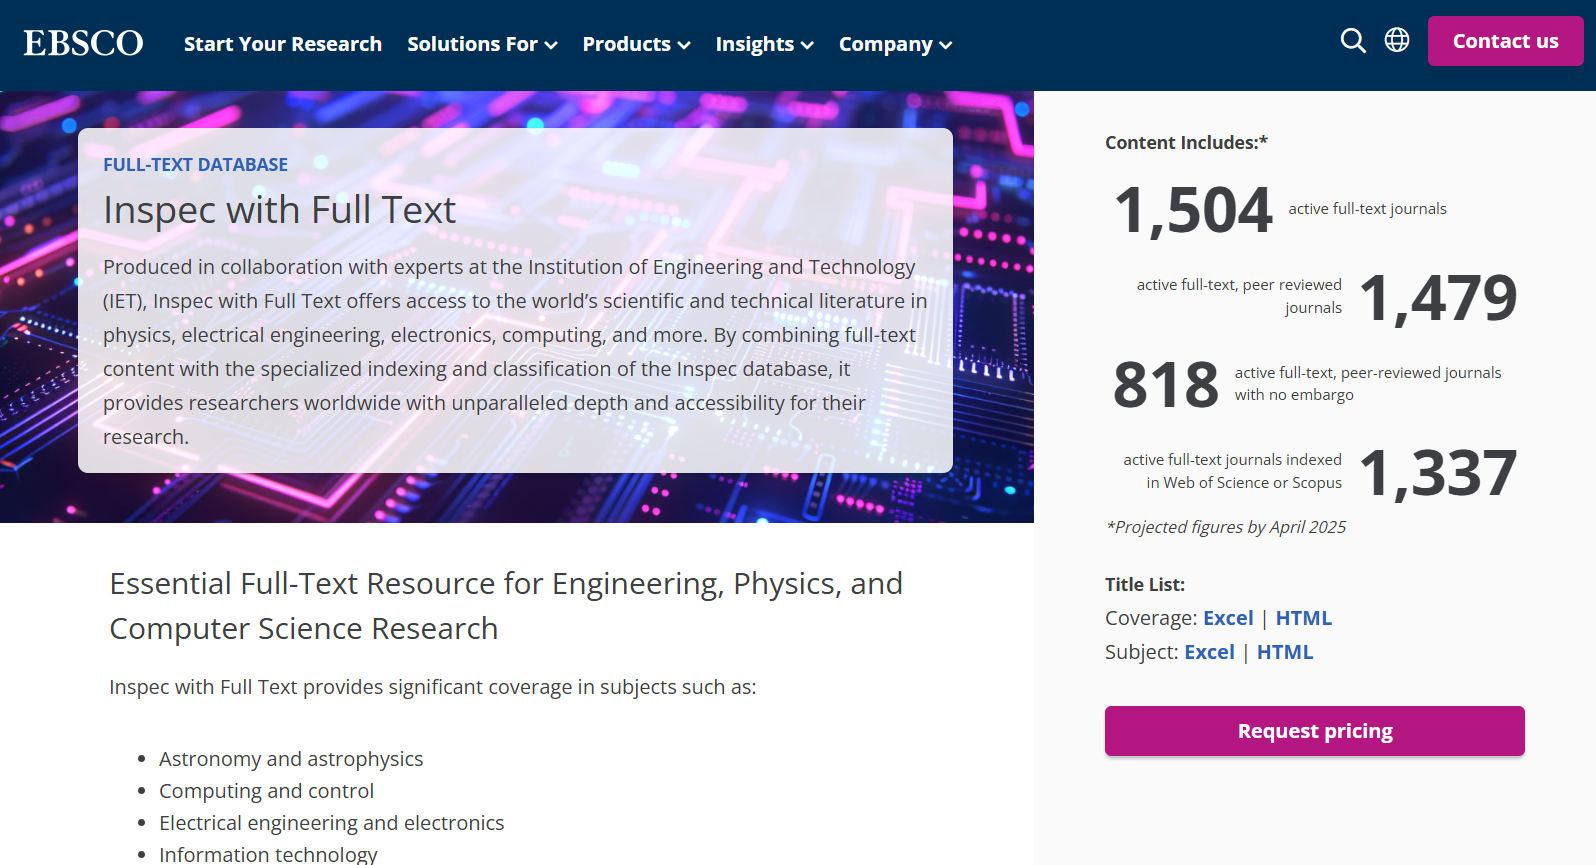This screenshot has width=1596, height=865.
Task: Open the search magnifier icon
Action: (1353, 41)
